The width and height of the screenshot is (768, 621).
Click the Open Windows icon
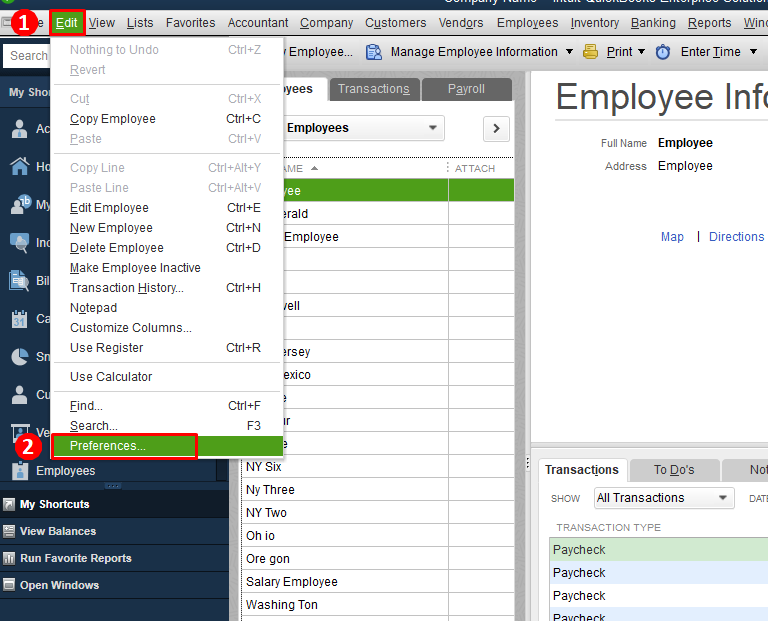(9, 585)
